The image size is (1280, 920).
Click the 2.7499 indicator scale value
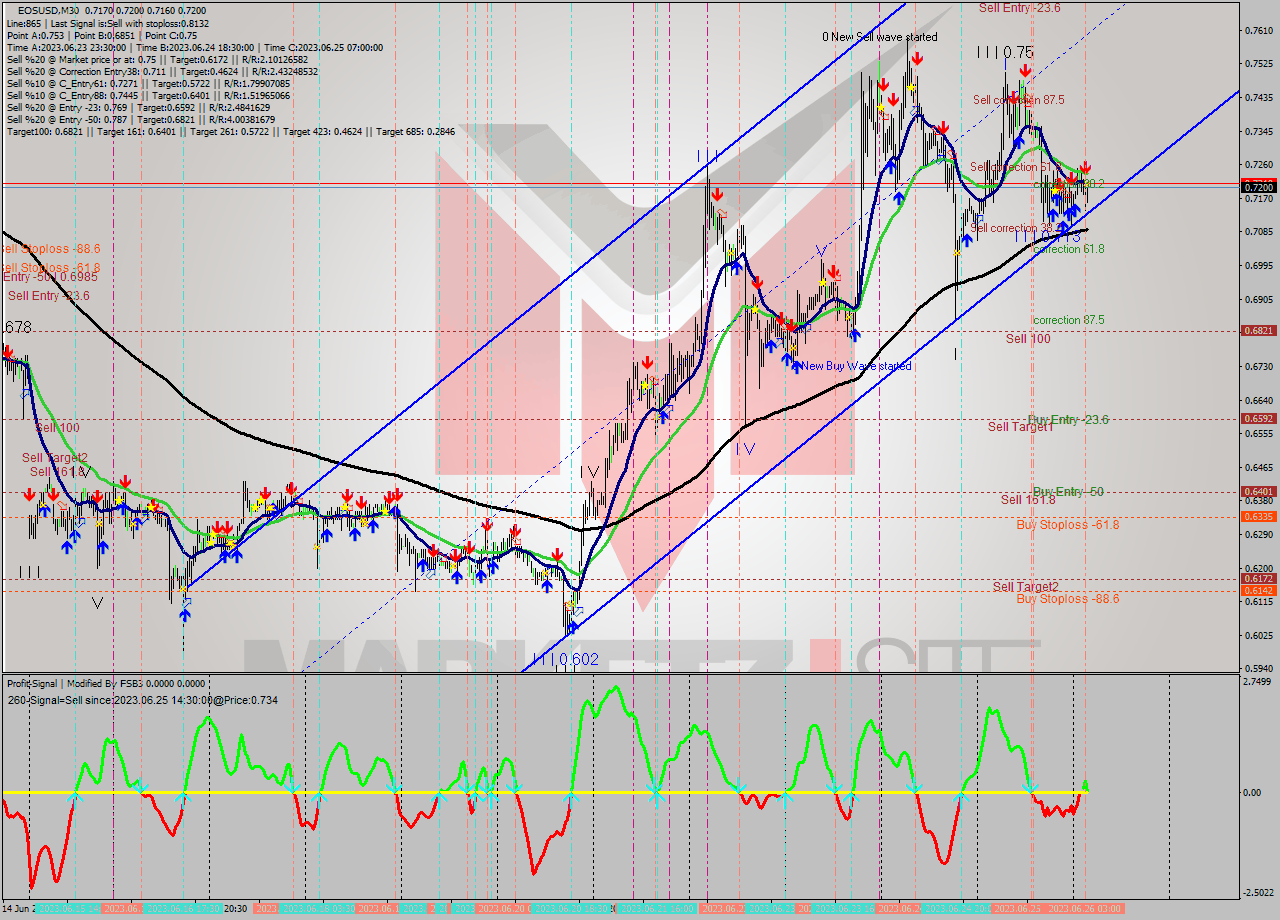click(1258, 681)
